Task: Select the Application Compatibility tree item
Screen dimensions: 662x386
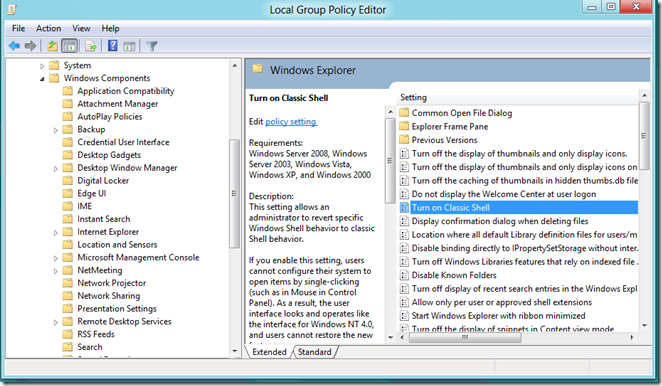Action: [x=125, y=91]
